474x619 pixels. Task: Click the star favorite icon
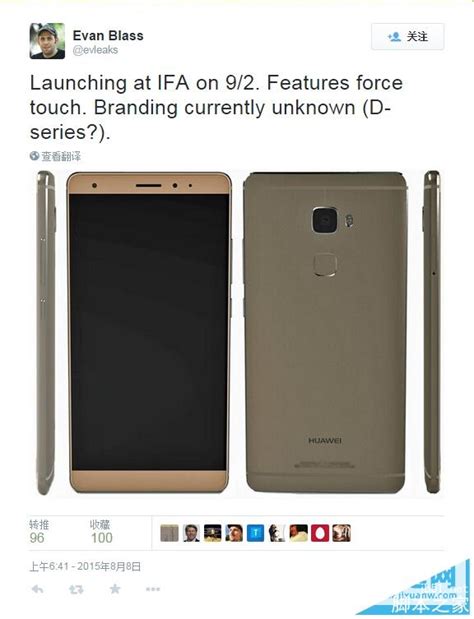pyautogui.click(x=115, y=589)
